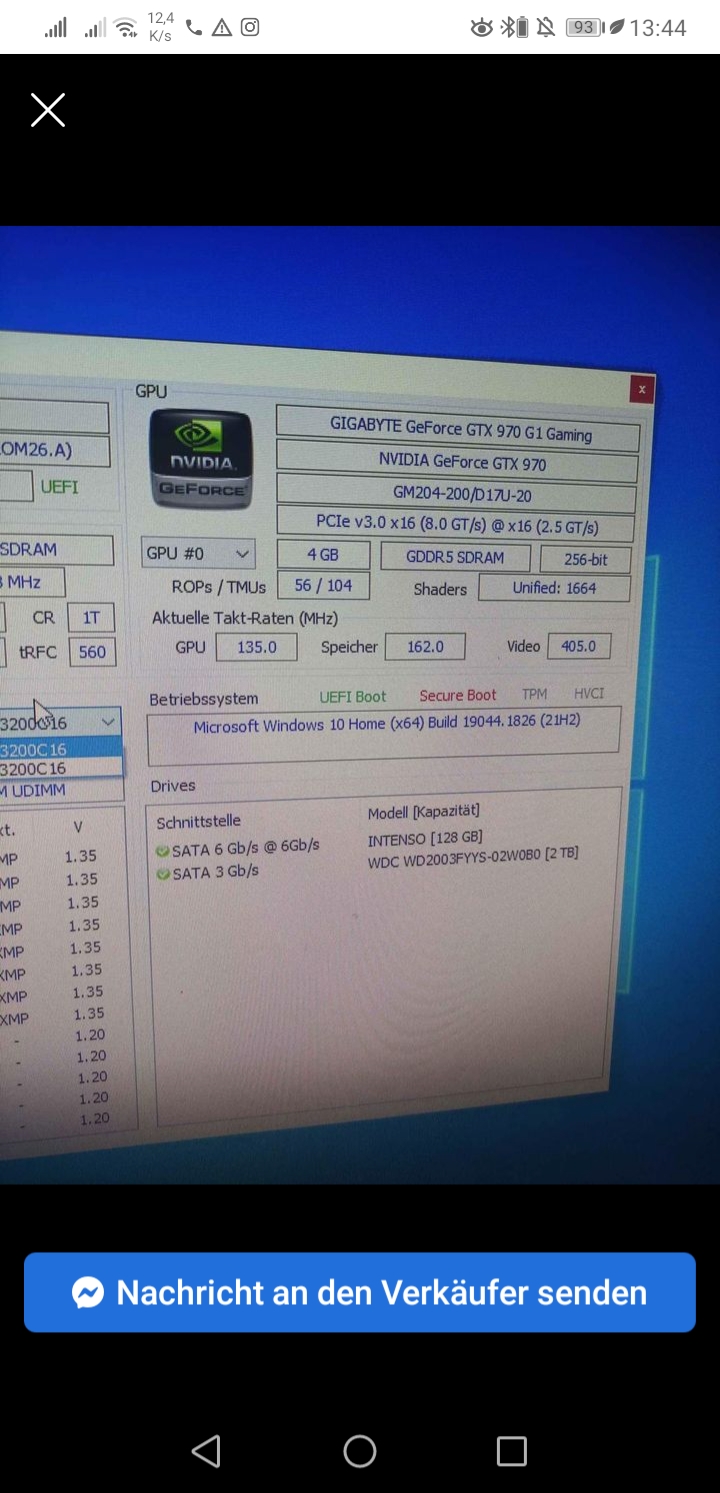Click the ROPs / TMUs label
This screenshot has height=1493, width=720.
[219, 586]
